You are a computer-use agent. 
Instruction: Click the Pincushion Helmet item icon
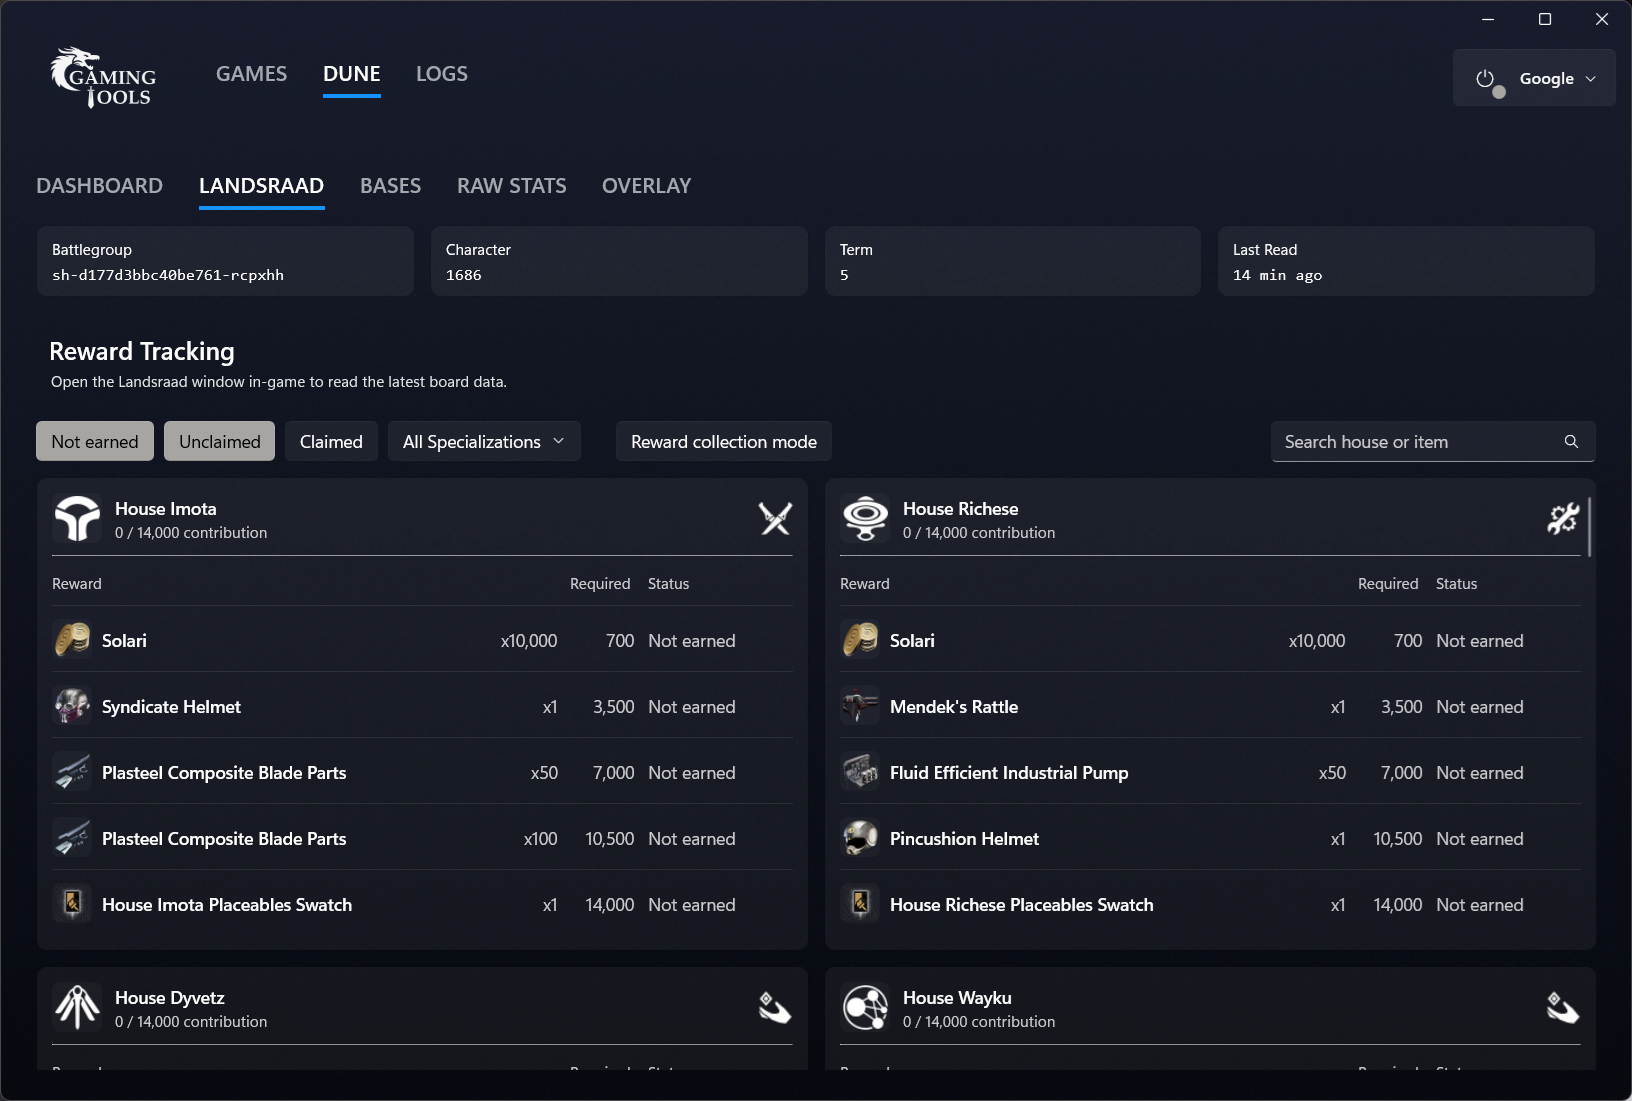coord(860,838)
